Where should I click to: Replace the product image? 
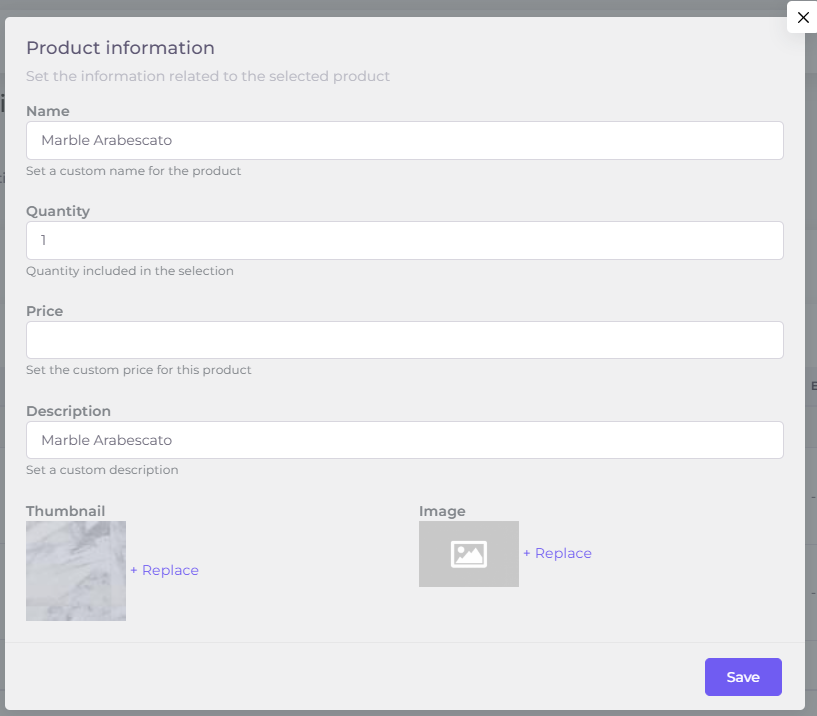point(558,554)
